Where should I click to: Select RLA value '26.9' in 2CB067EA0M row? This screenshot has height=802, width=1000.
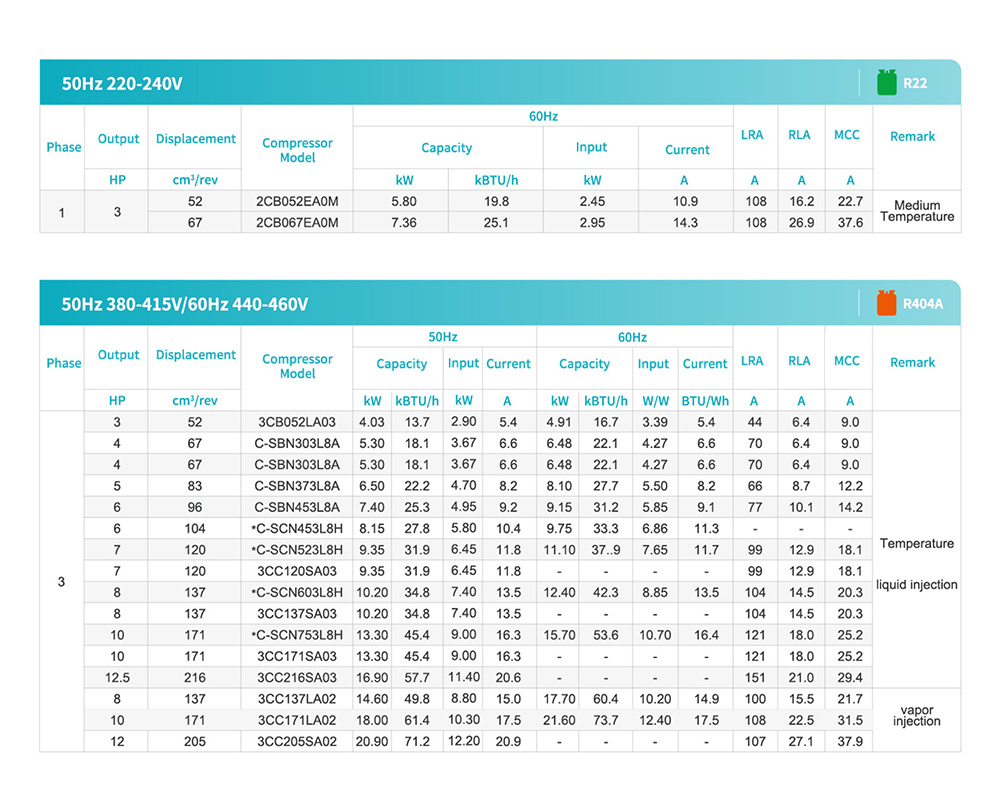[x=802, y=222]
